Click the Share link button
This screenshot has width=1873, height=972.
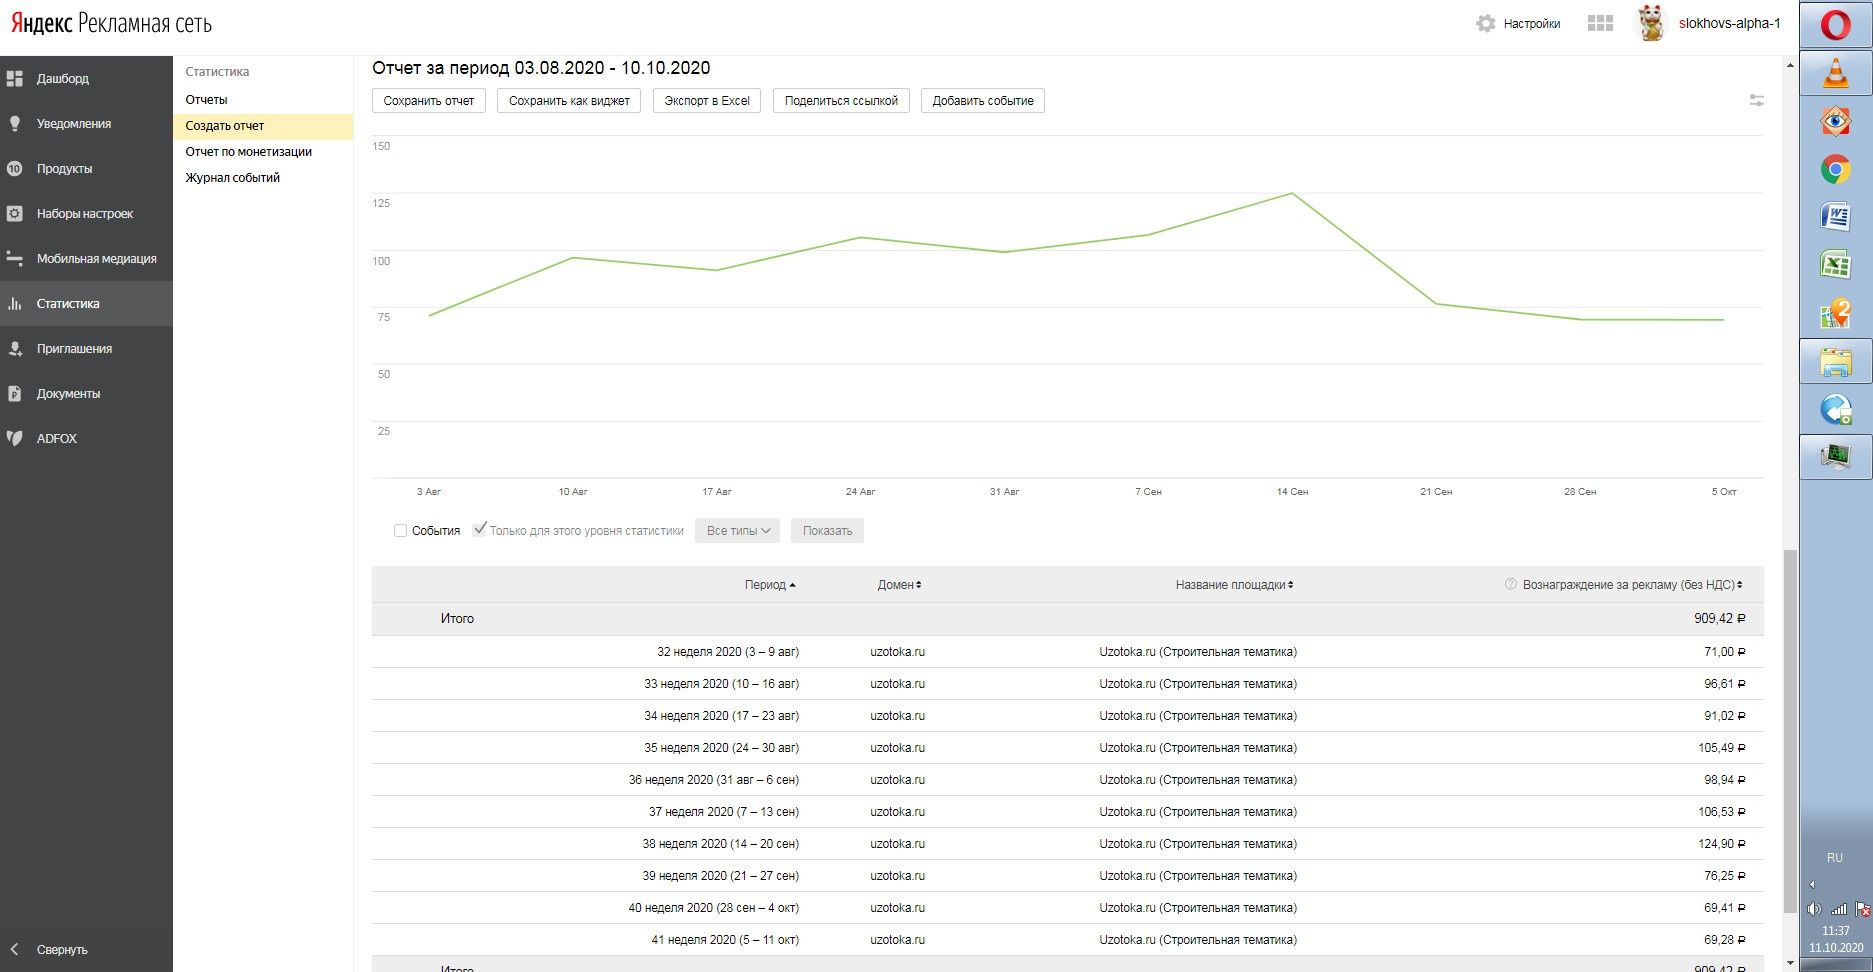point(841,101)
